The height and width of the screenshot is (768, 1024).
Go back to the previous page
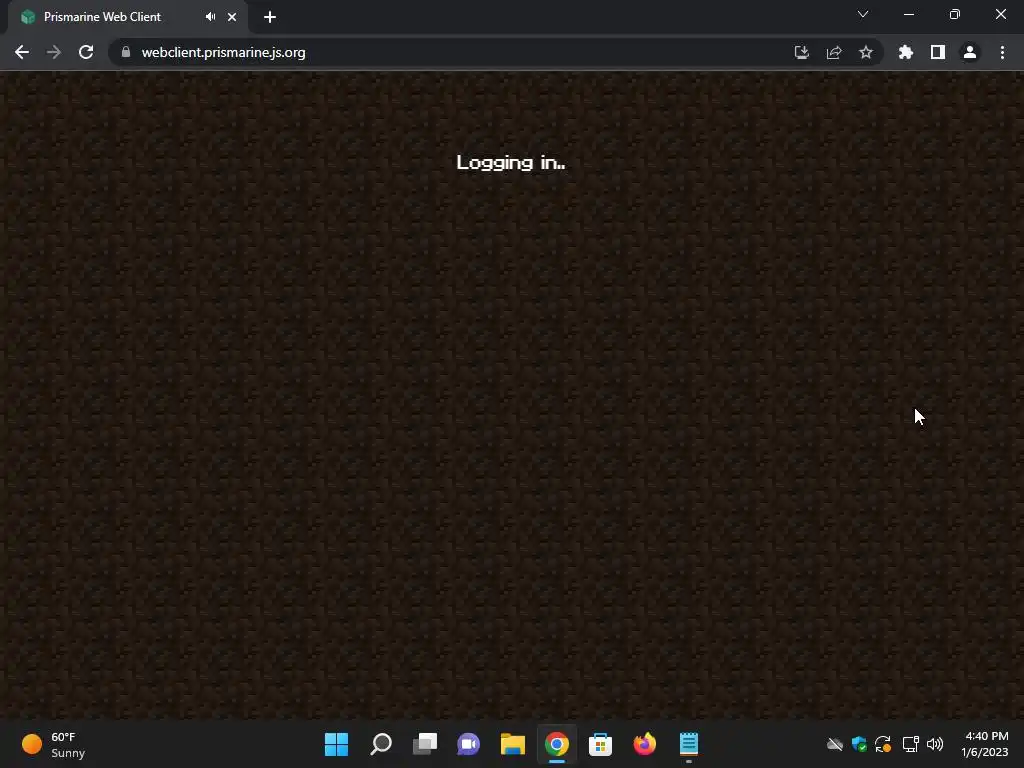(x=22, y=52)
